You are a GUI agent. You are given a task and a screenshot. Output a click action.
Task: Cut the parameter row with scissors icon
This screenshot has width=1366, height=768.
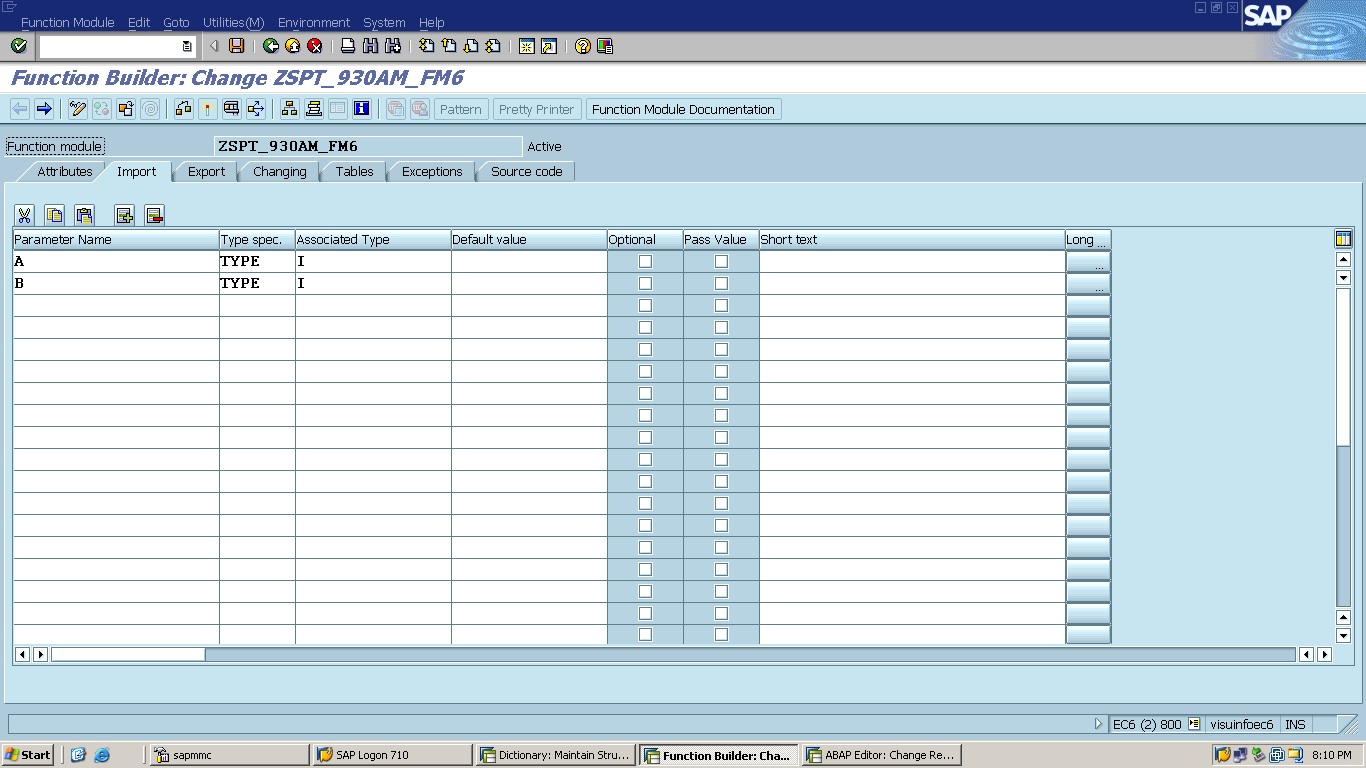point(24,215)
